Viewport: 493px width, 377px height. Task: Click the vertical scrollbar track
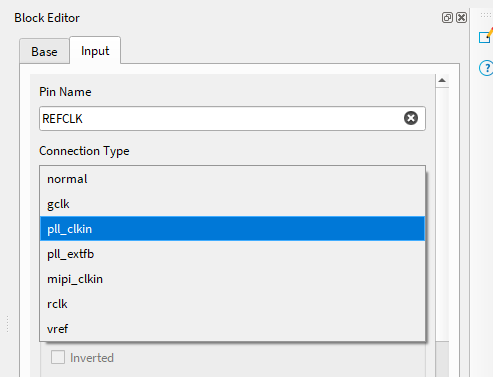(x=442, y=213)
